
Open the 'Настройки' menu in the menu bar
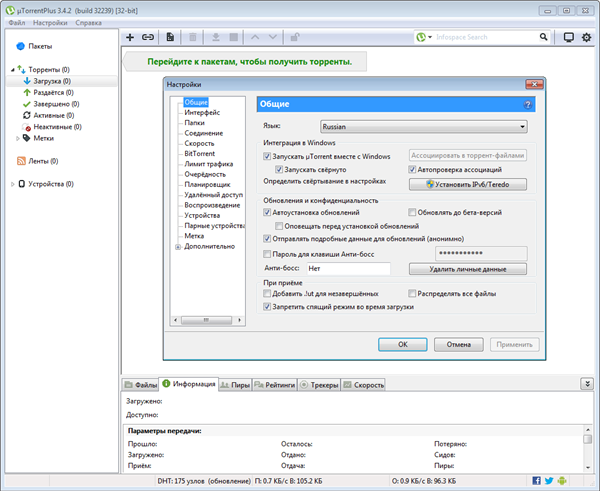tap(50, 21)
